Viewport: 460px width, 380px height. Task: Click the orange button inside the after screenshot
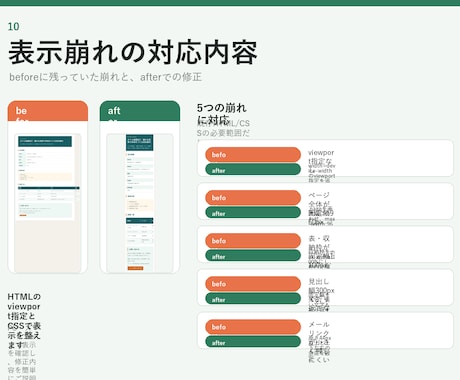click(x=135, y=268)
